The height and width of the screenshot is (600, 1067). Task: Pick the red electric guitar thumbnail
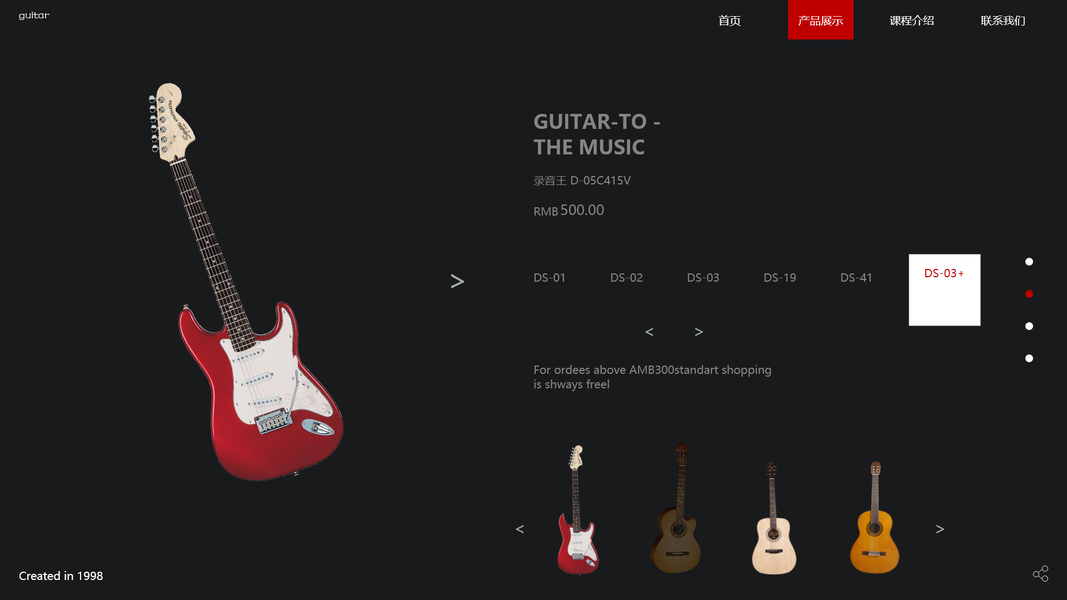coord(578,510)
